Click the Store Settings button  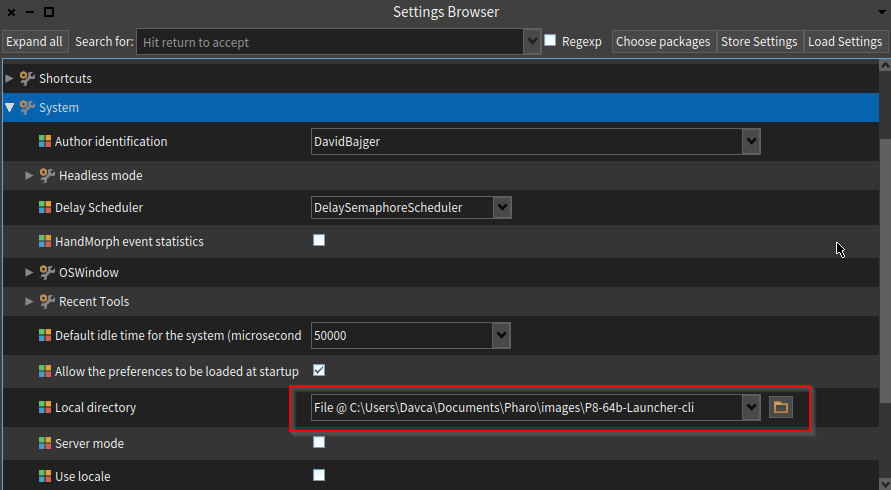click(759, 41)
